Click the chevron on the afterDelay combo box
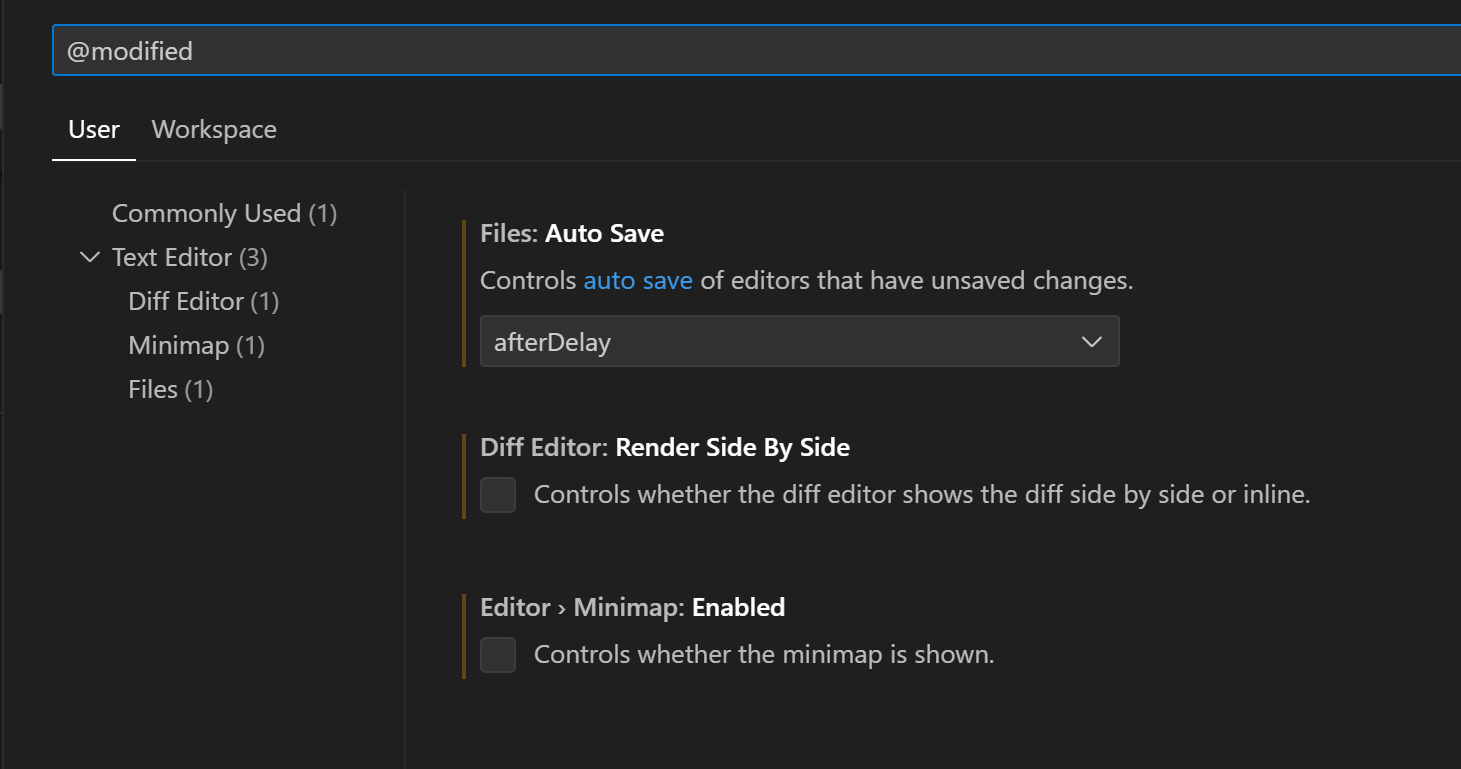Screen dimensions: 1461x769 tap(1091, 341)
